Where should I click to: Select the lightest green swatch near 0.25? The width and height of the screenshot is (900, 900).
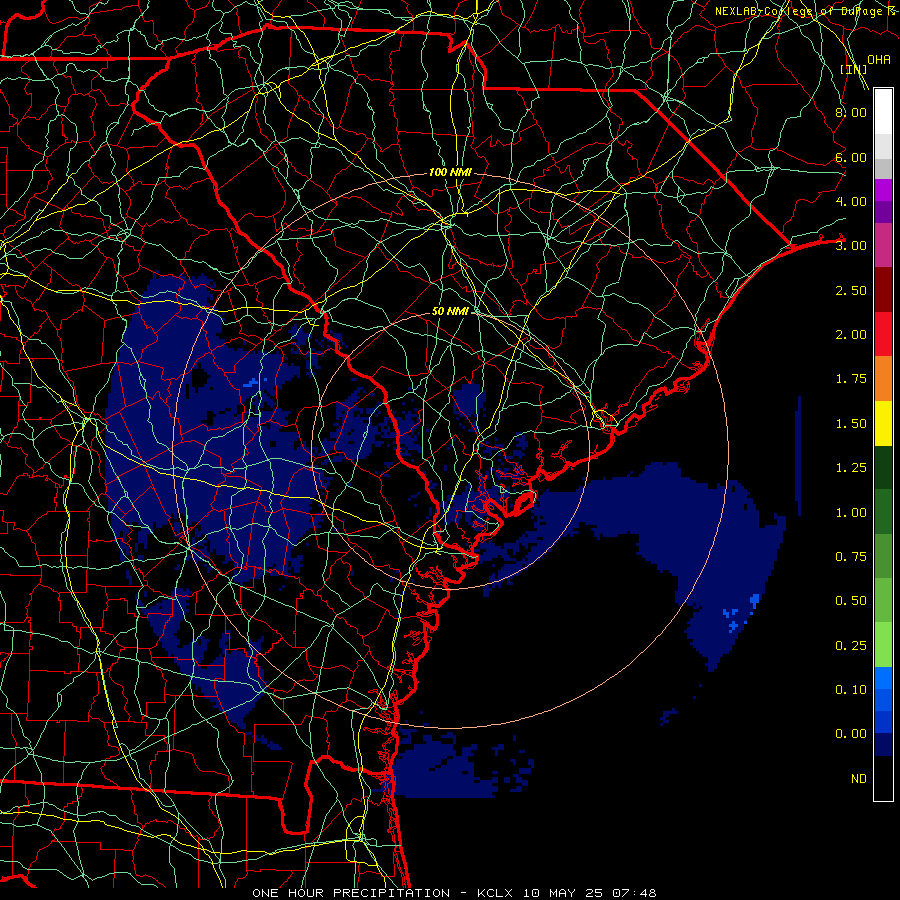883,645
